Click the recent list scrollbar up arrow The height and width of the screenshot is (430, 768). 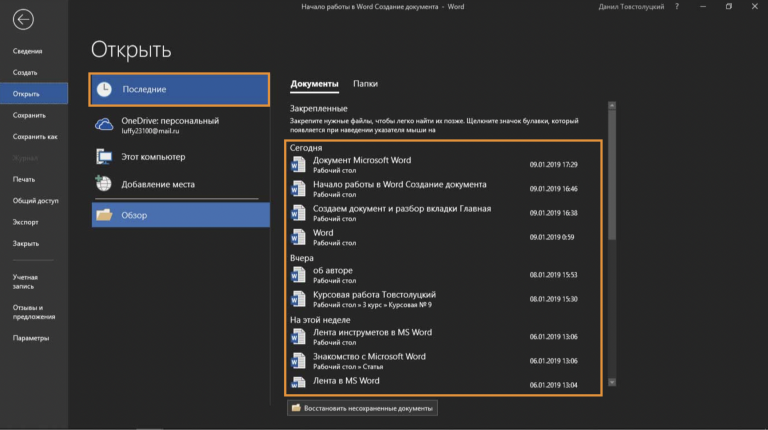point(612,105)
